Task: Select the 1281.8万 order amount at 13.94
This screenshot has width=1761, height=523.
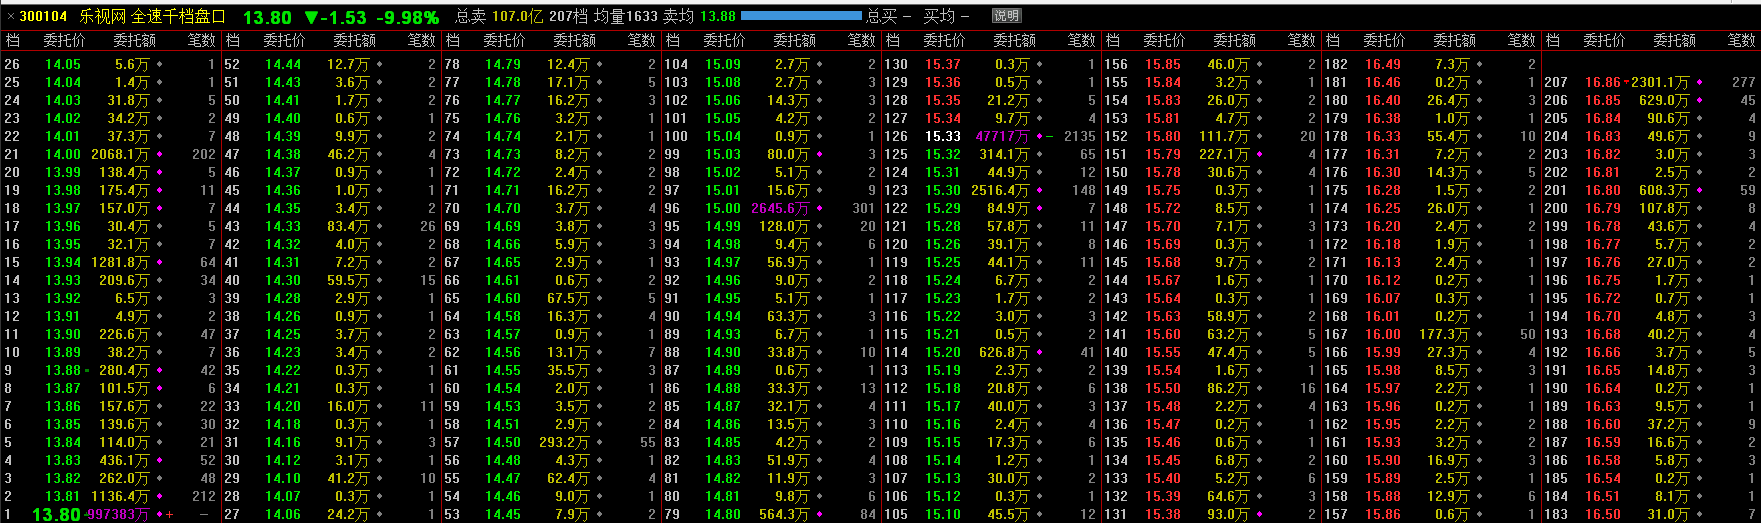Action: click(x=120, y=262)
